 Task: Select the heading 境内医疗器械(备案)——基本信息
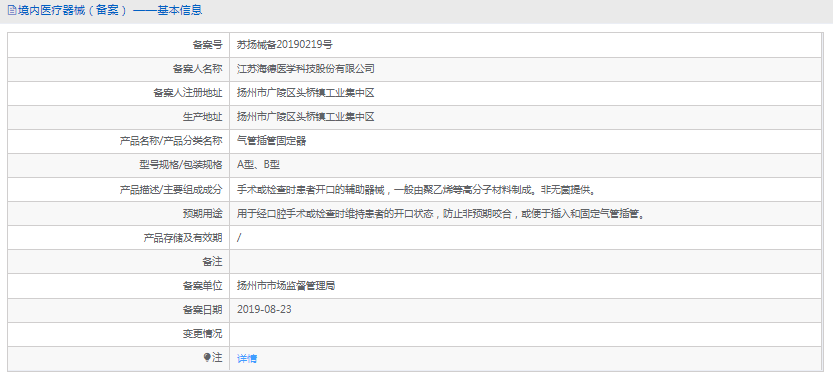(109, 10)
